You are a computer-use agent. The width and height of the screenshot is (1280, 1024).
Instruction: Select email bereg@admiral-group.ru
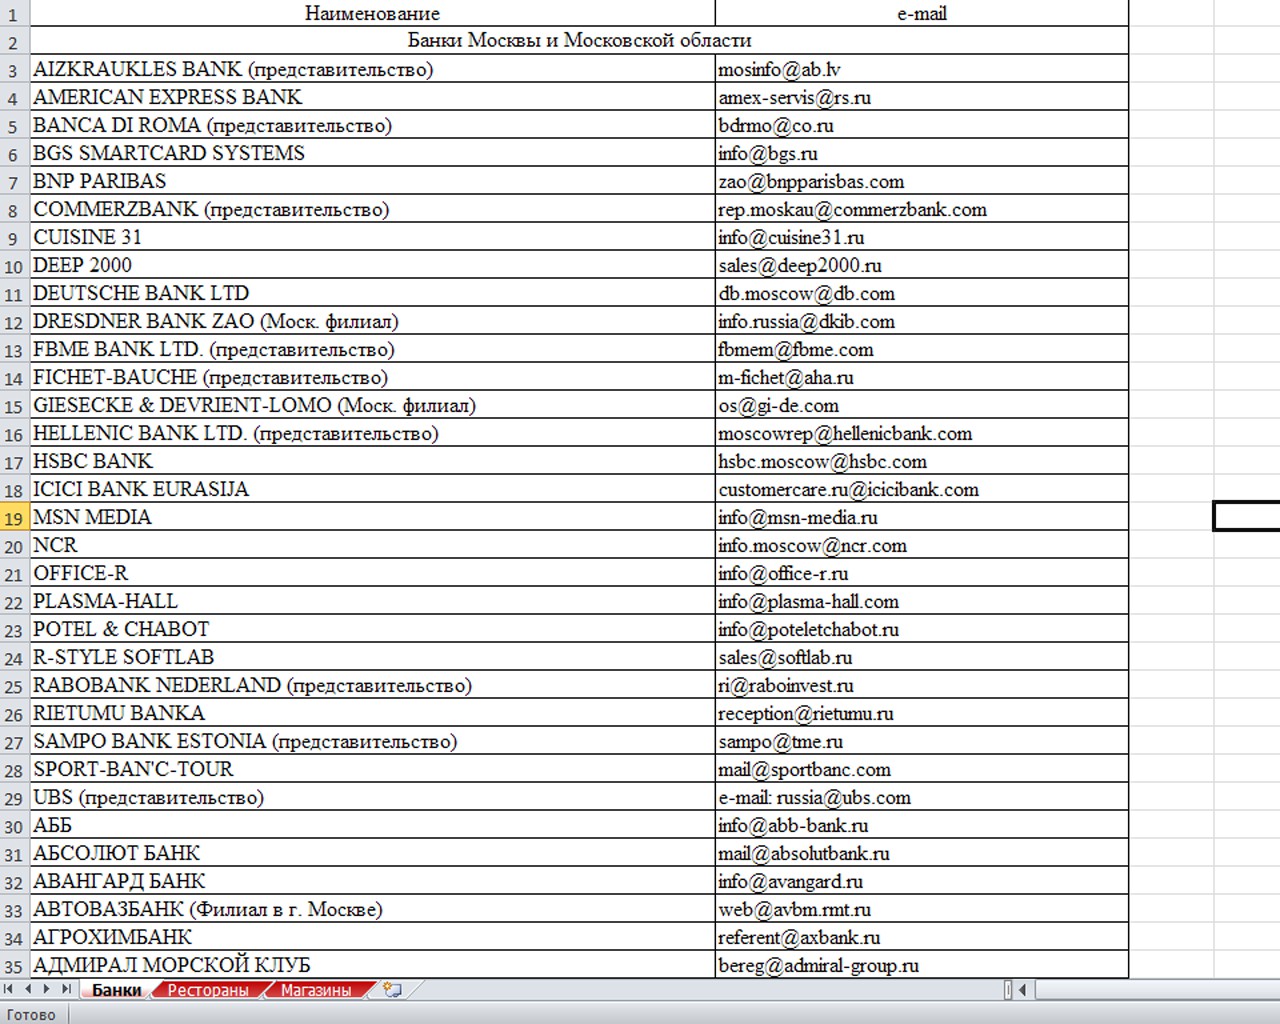tap(922, 965)
